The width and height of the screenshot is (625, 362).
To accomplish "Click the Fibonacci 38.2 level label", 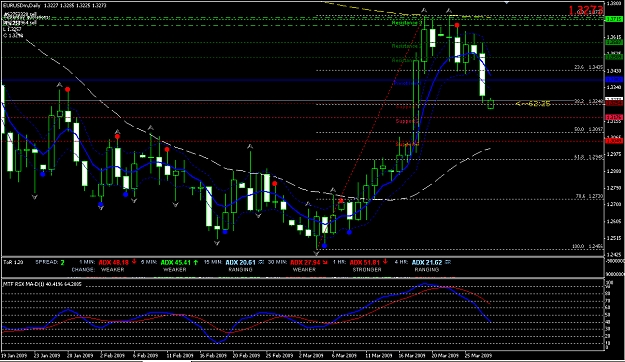I will coord(589,102).
